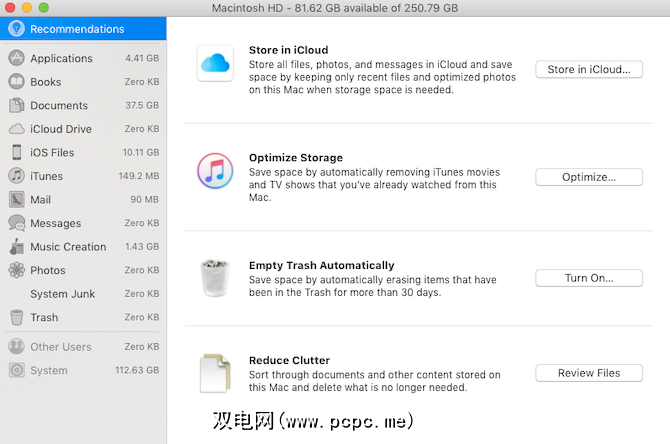Select System Junk in the sidebar
Viewport: 670px width, 444px height.
(62, 294)
